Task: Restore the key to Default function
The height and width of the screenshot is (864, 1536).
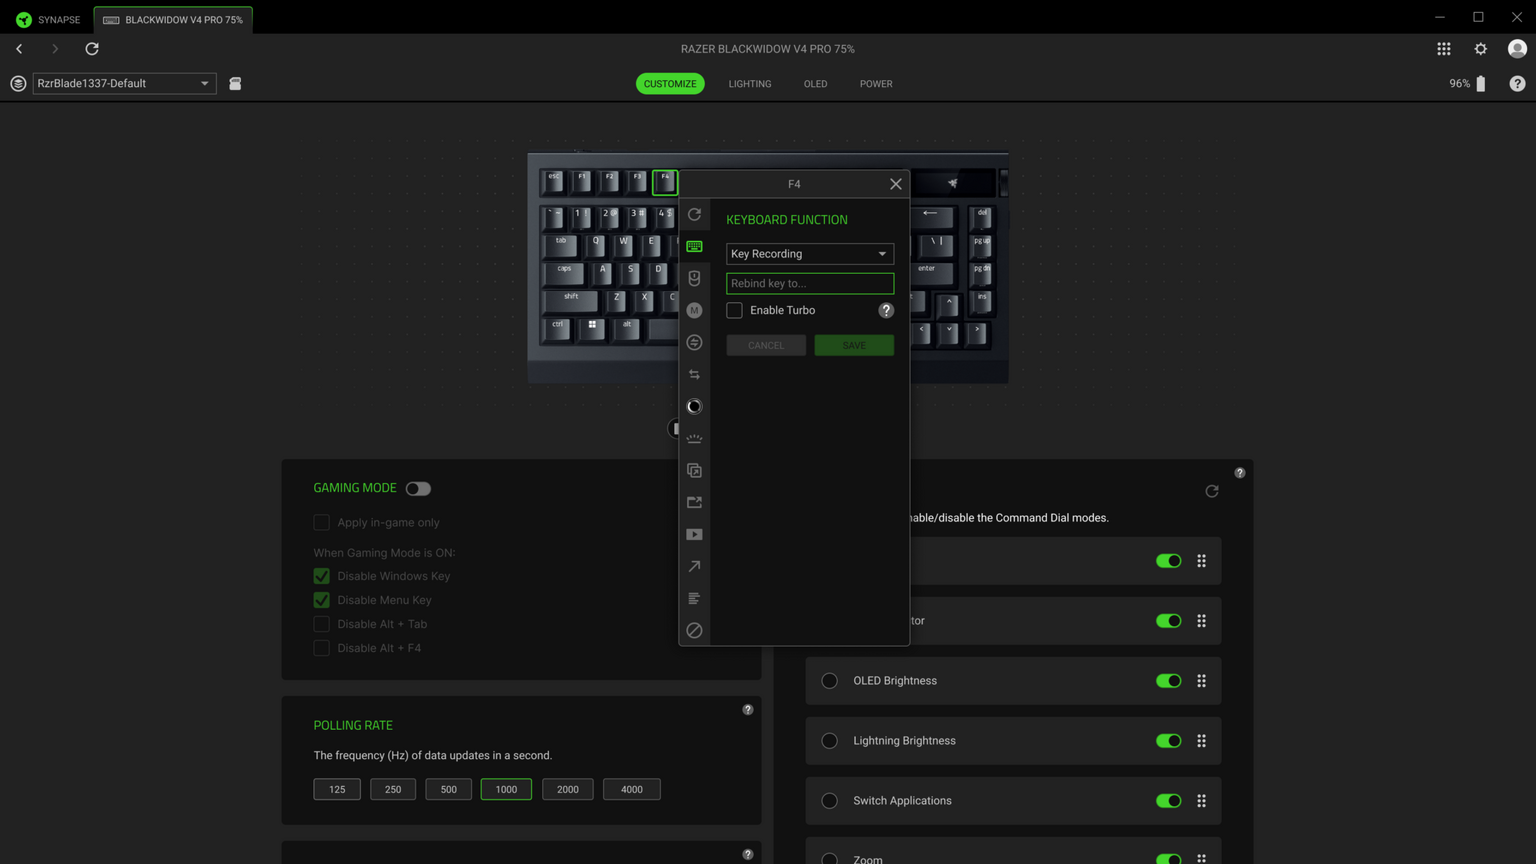Action: 694,214
